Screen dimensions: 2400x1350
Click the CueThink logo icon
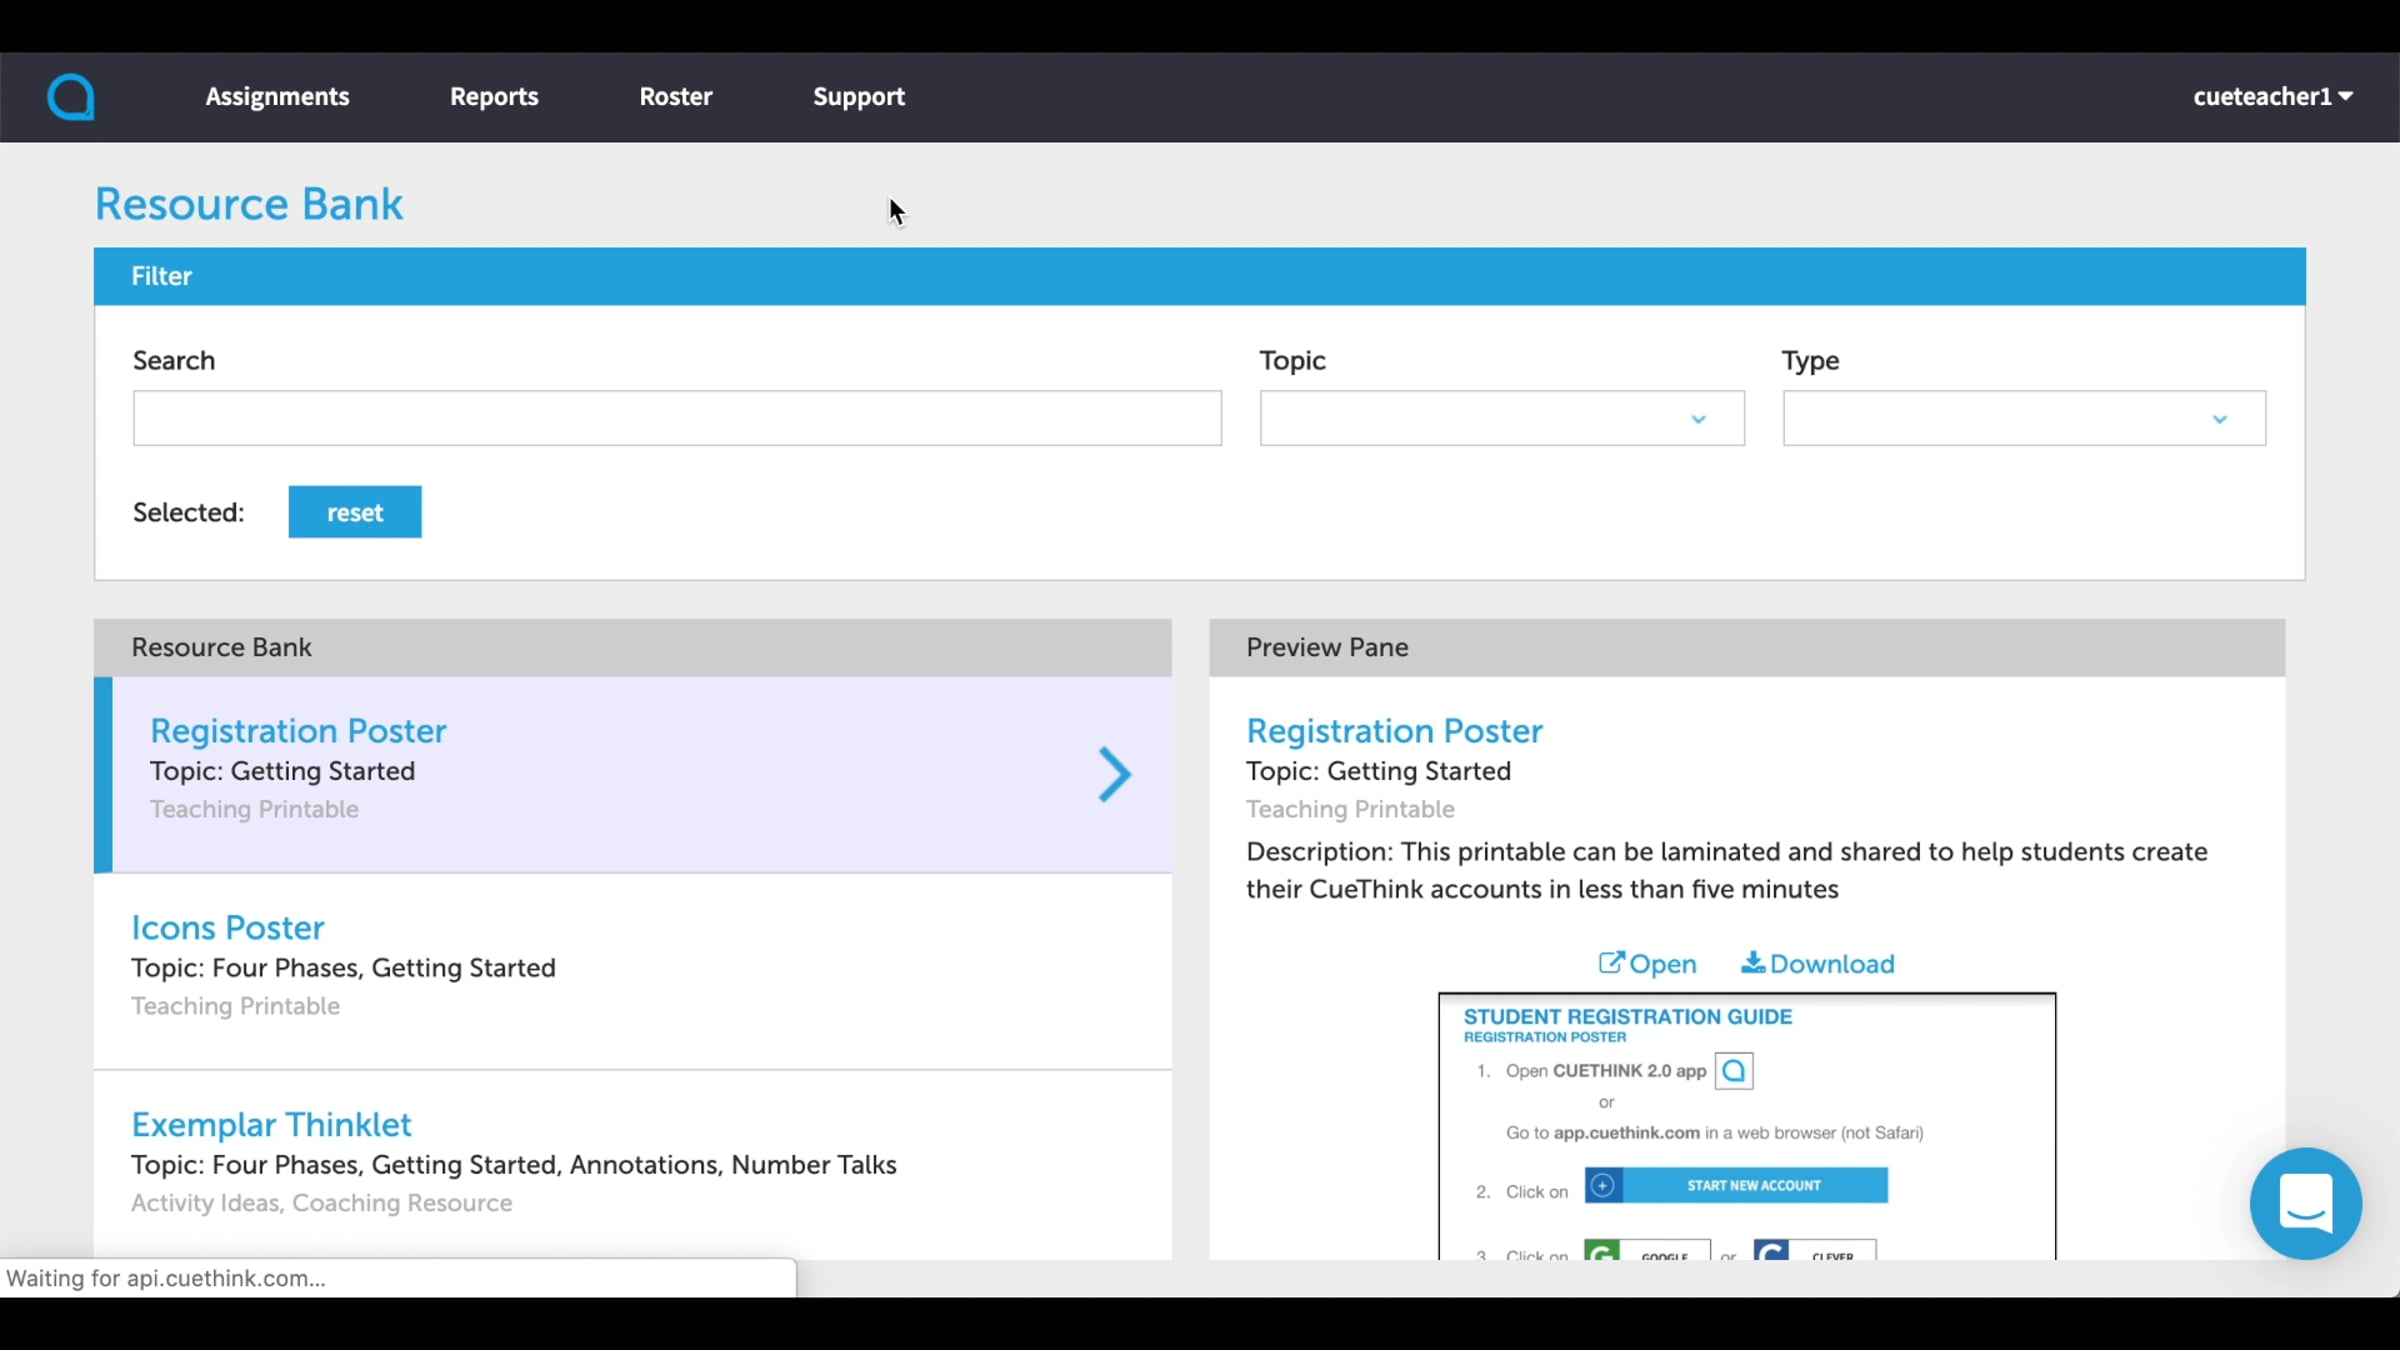(71, 97)
